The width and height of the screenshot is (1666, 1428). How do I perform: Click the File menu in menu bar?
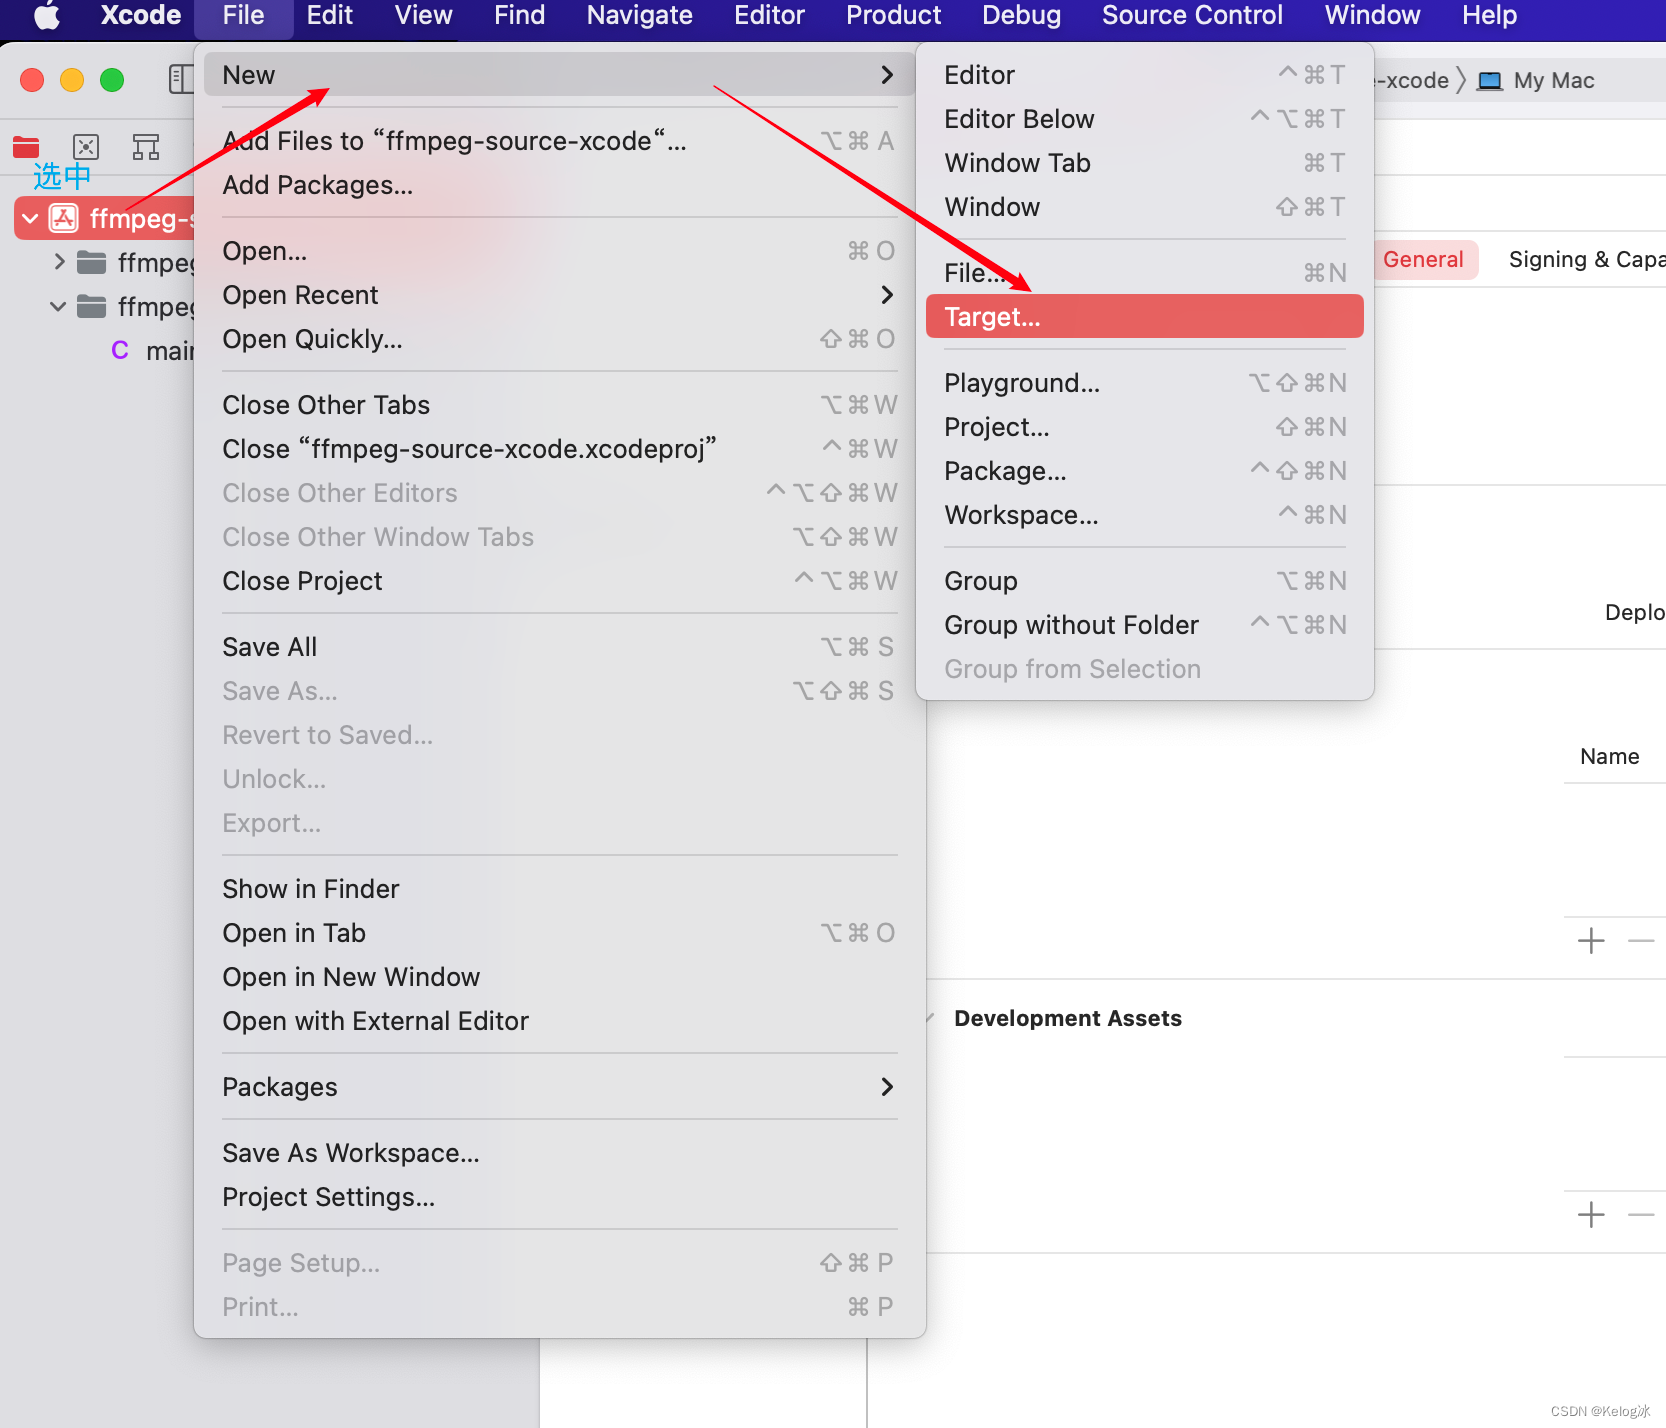click(x=243, y=16)
